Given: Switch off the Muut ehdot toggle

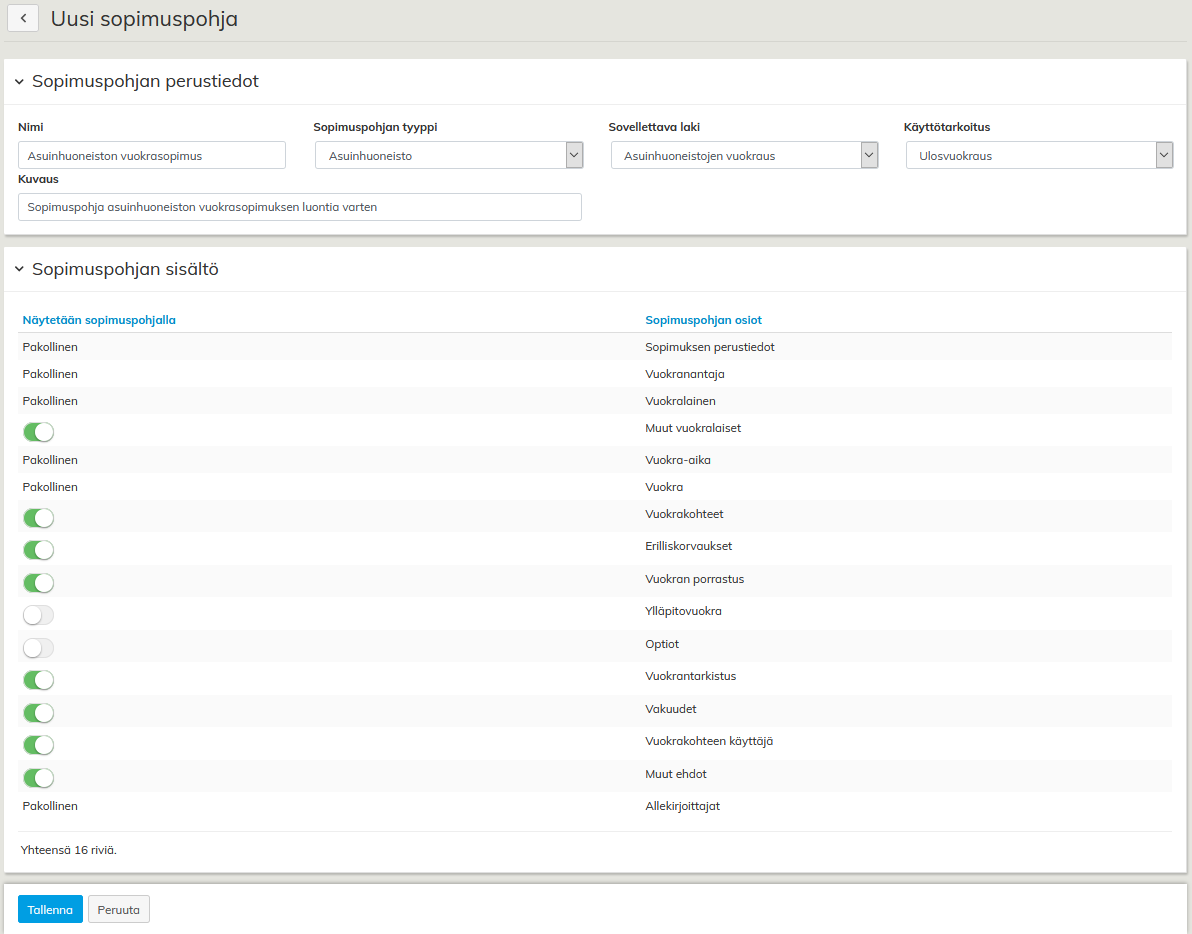Looking at the screenshot, I should pyautogui.click(x=38, y=778).
